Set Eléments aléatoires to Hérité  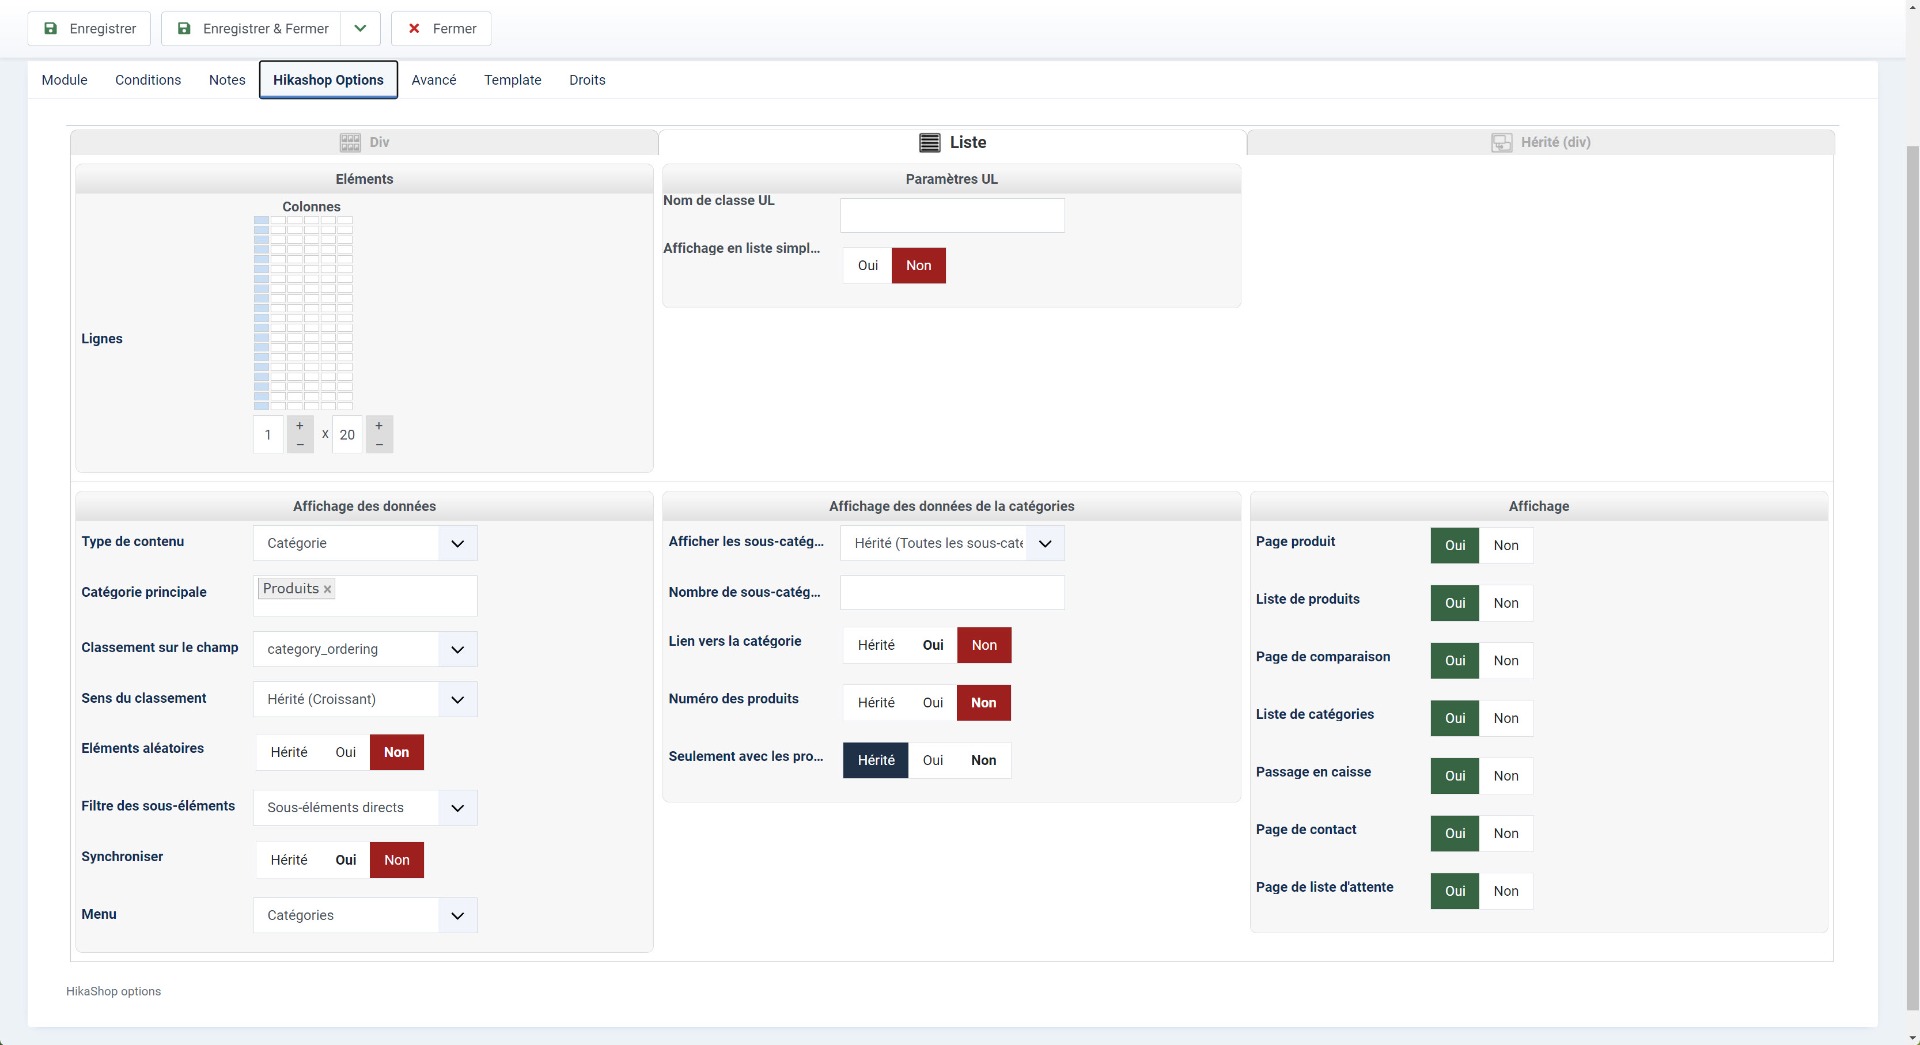click(289, 753)
